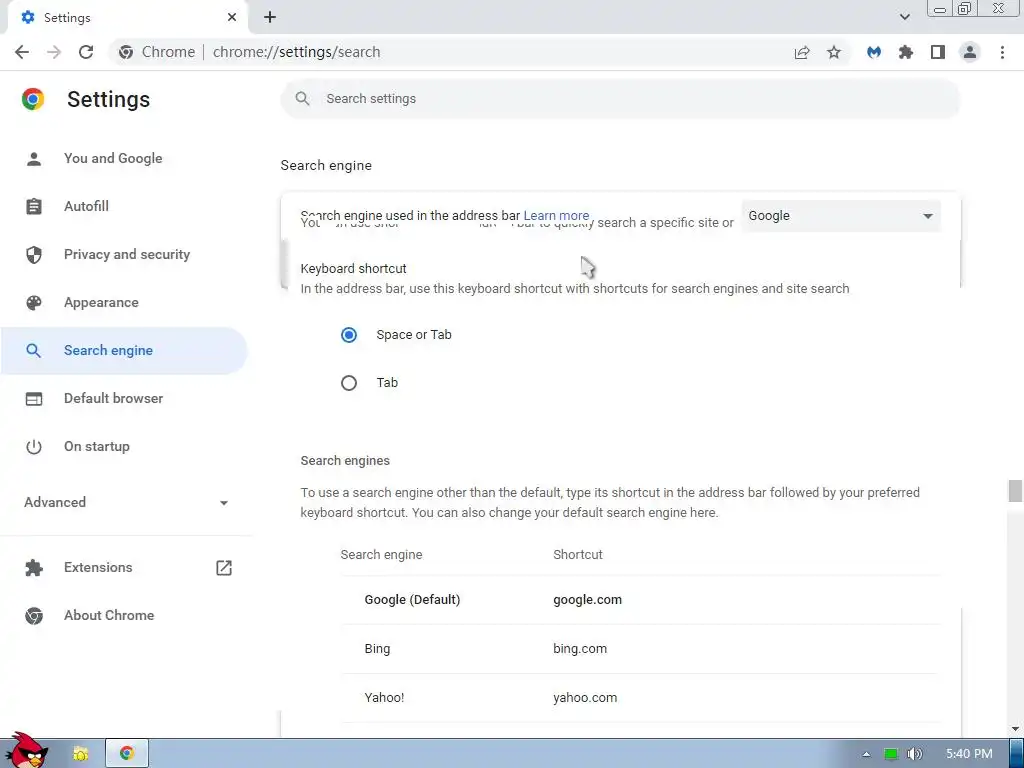
Task: Click the scrollbar down arrow
Action: click(x=1015, y=729)
